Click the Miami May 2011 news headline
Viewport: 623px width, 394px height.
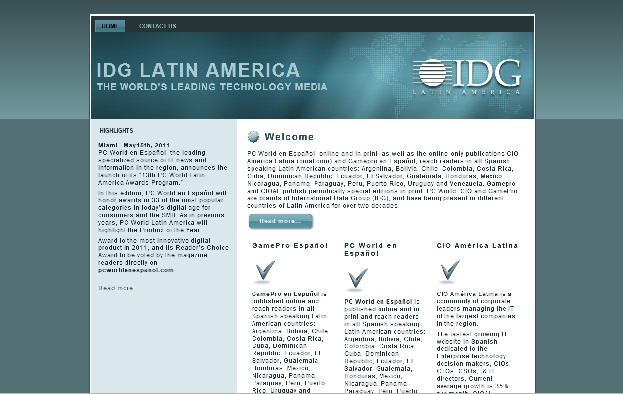134,145
